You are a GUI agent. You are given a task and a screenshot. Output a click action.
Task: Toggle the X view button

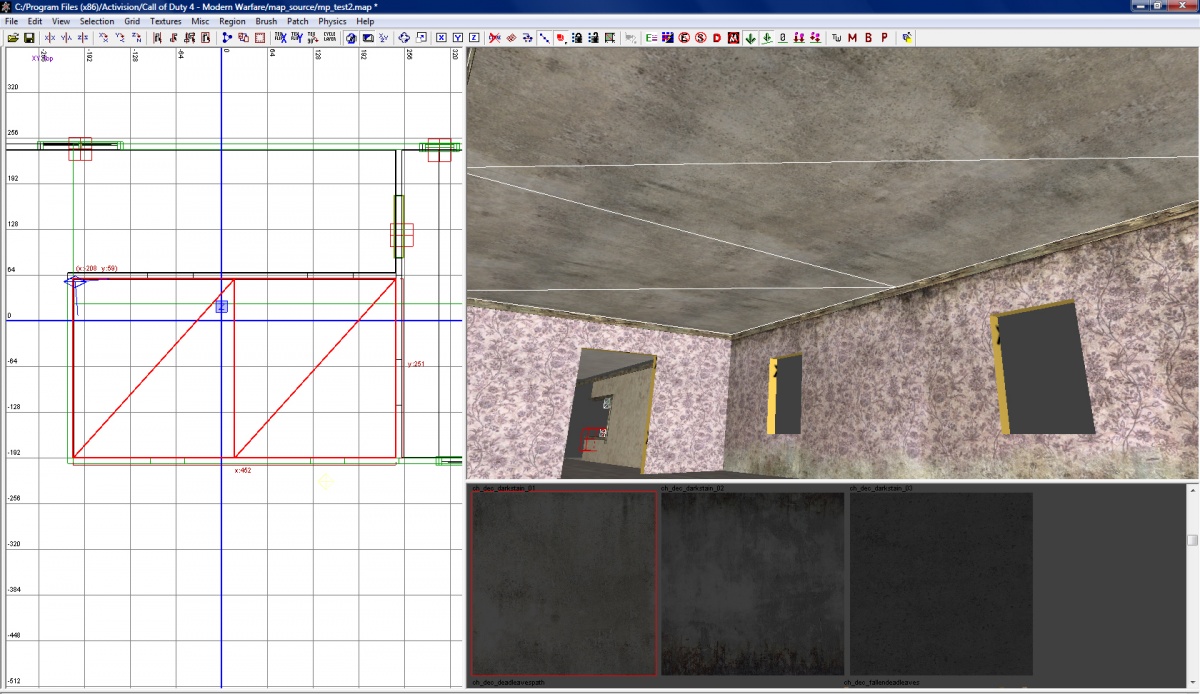(x=441, y=38)
